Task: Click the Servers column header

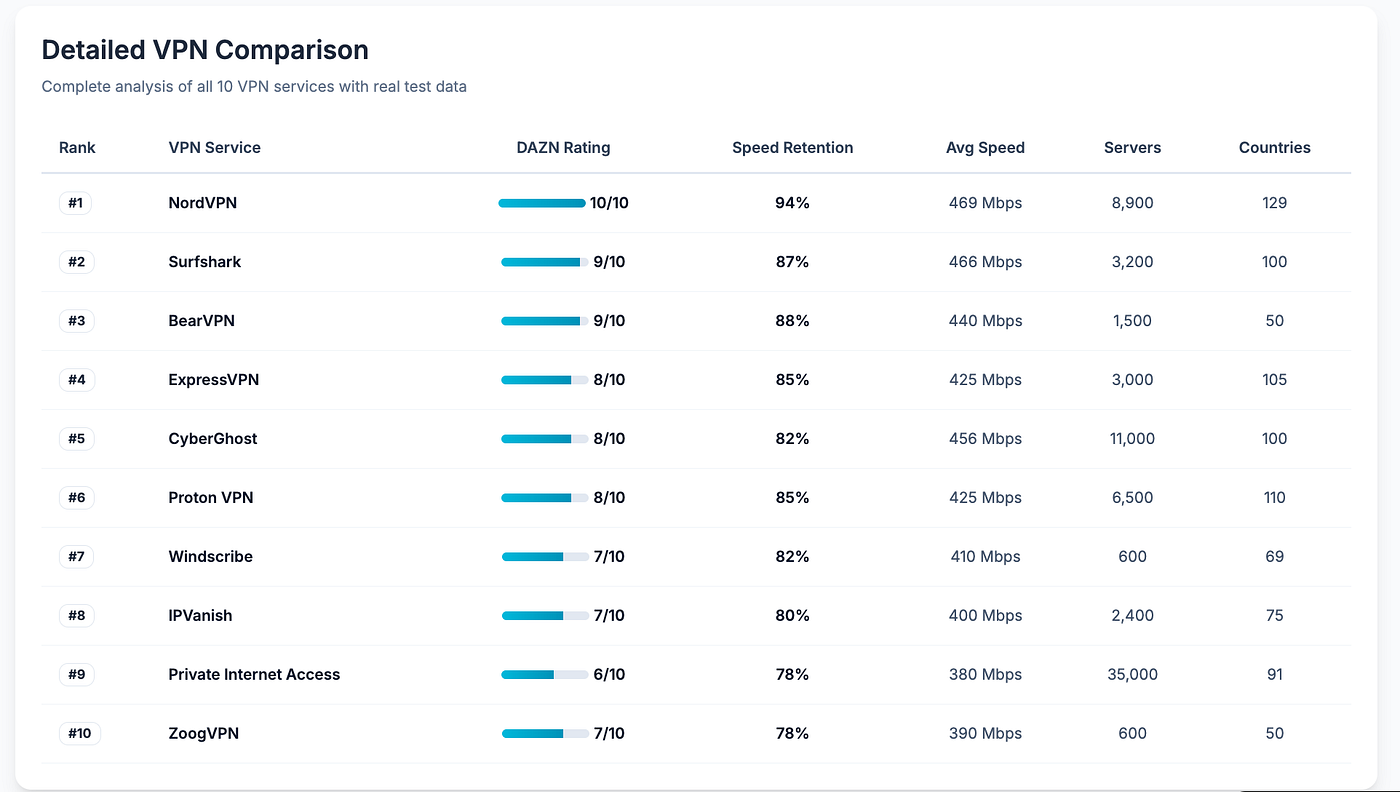Action: [x=1132, y=147]
